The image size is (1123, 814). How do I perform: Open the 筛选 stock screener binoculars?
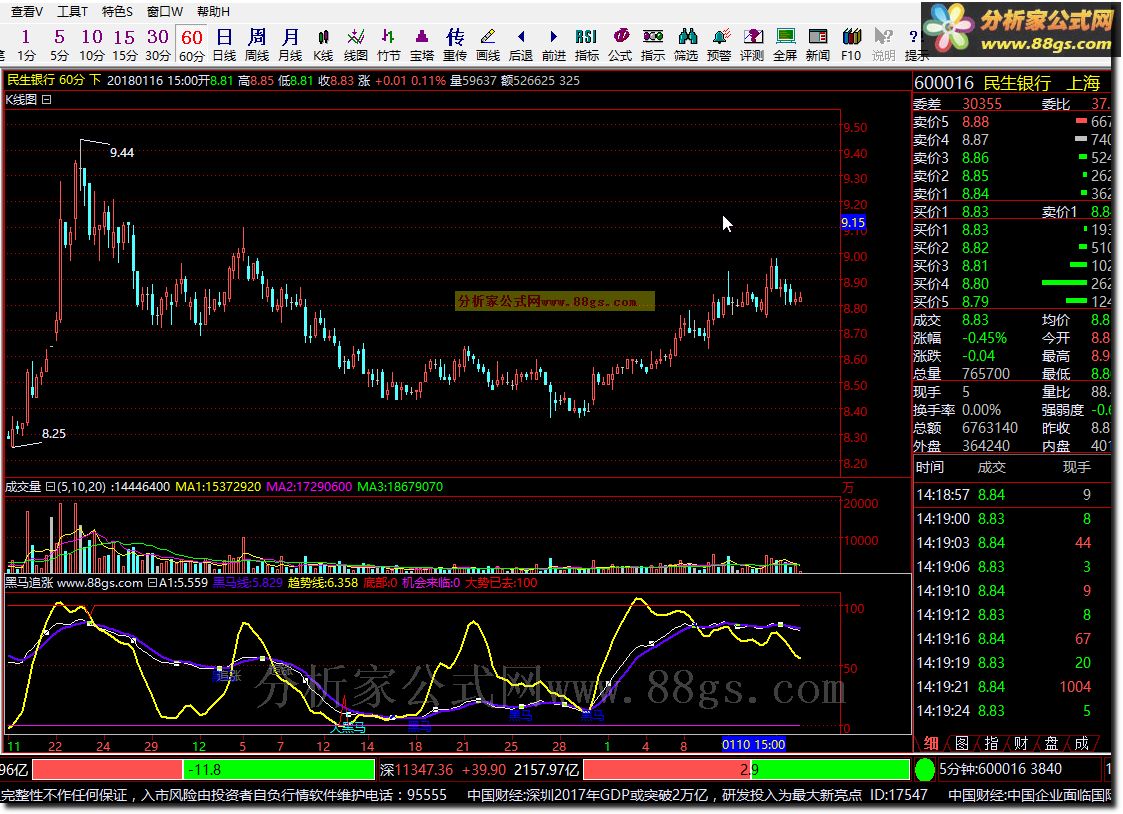[x=686, y=44]
